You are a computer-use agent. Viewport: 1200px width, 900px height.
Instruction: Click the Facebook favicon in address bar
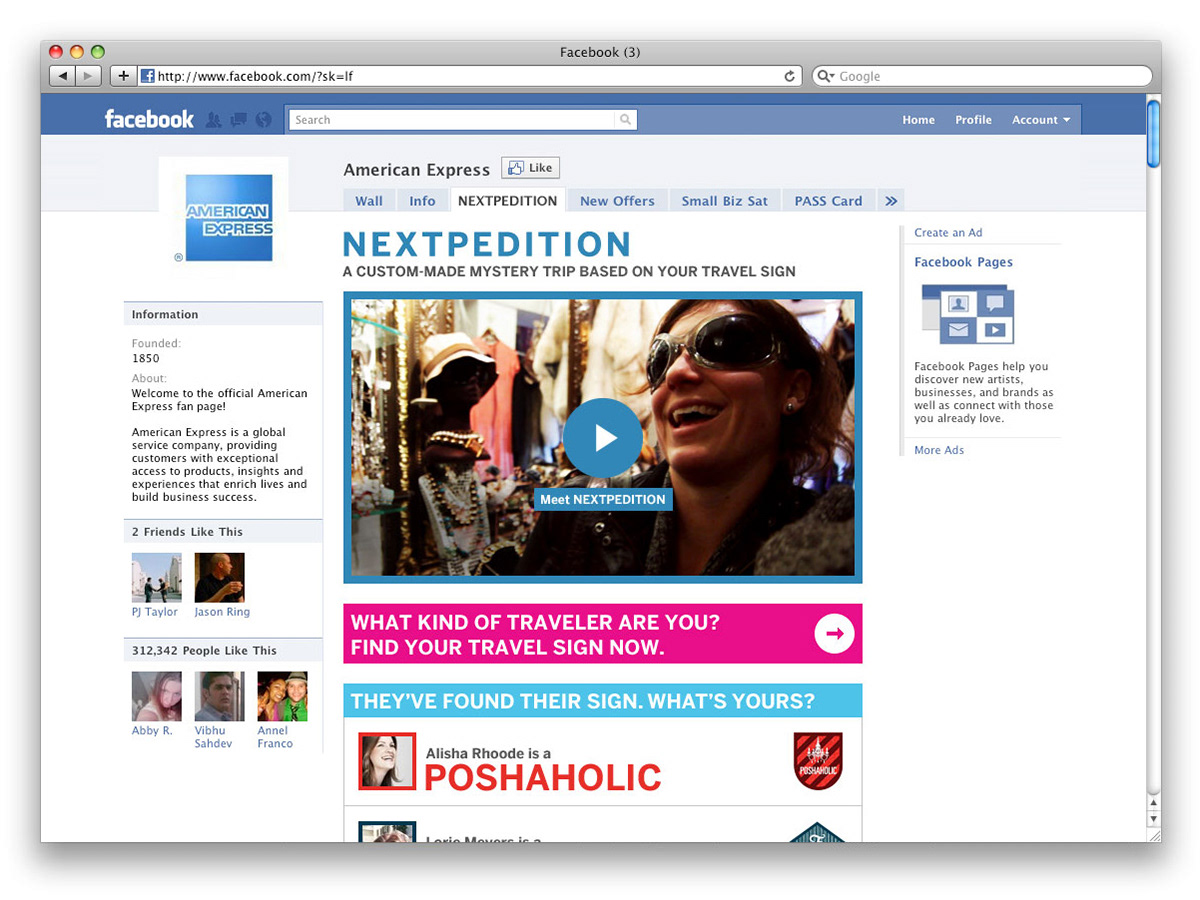pyautogui.click(x=147, y=76)
